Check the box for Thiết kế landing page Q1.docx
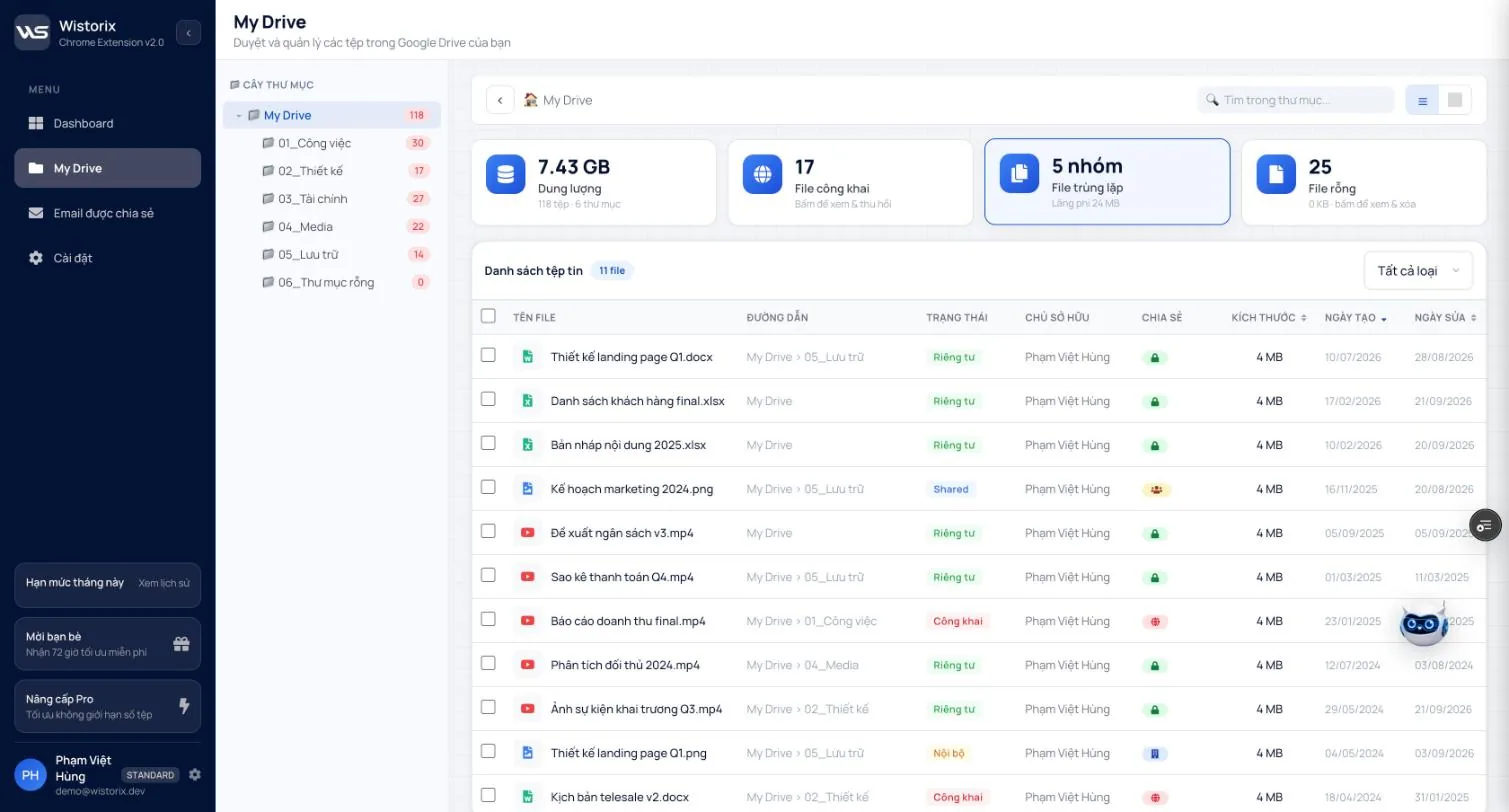The height and width of the screenshot is (812, 1509). tap(488, 355)
